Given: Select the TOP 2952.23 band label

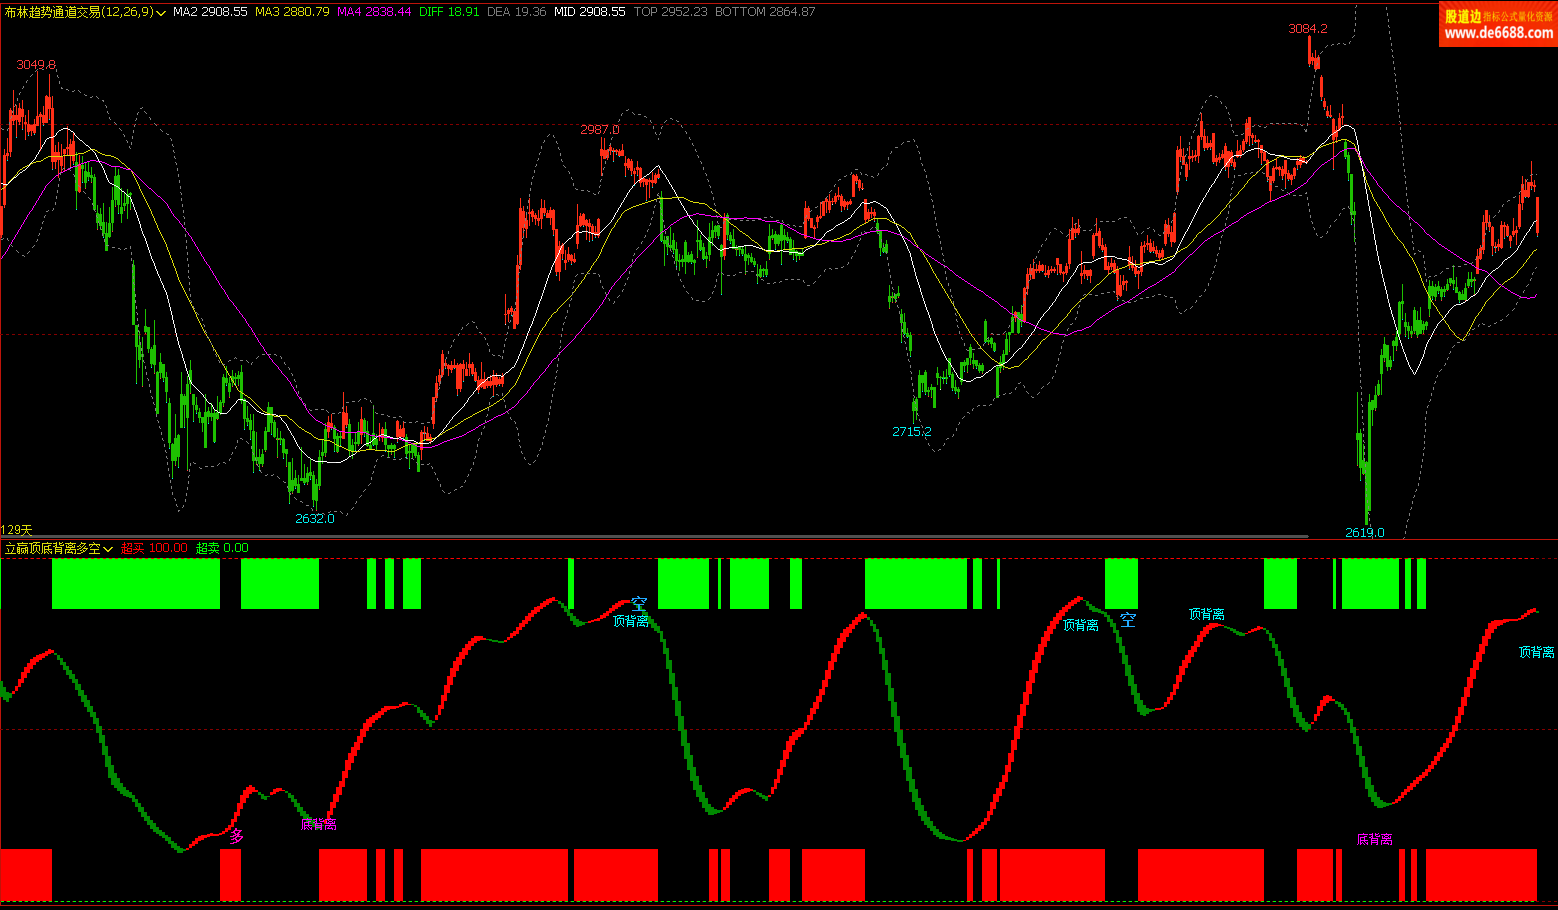Looking at the screenshot, I should 670,12.
